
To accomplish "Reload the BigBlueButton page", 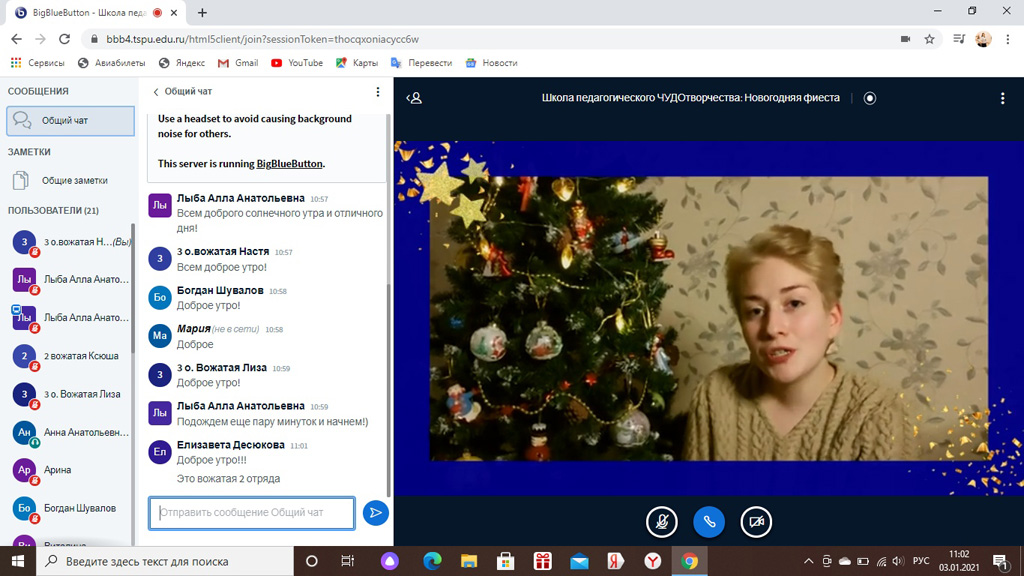I will (64, 39).
